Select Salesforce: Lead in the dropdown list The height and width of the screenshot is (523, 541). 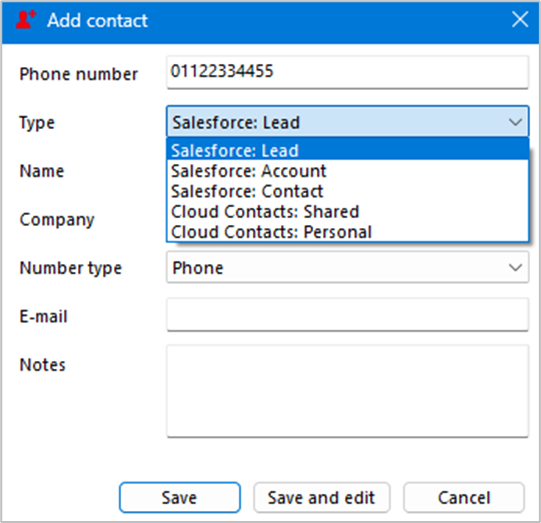click(x=347, y=150)
